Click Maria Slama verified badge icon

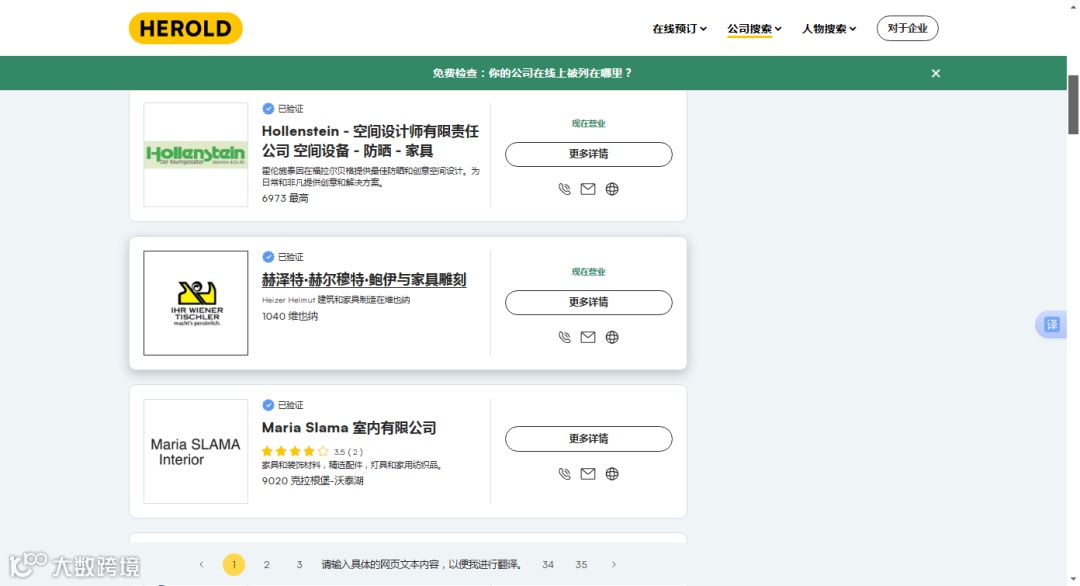[268, 405]
